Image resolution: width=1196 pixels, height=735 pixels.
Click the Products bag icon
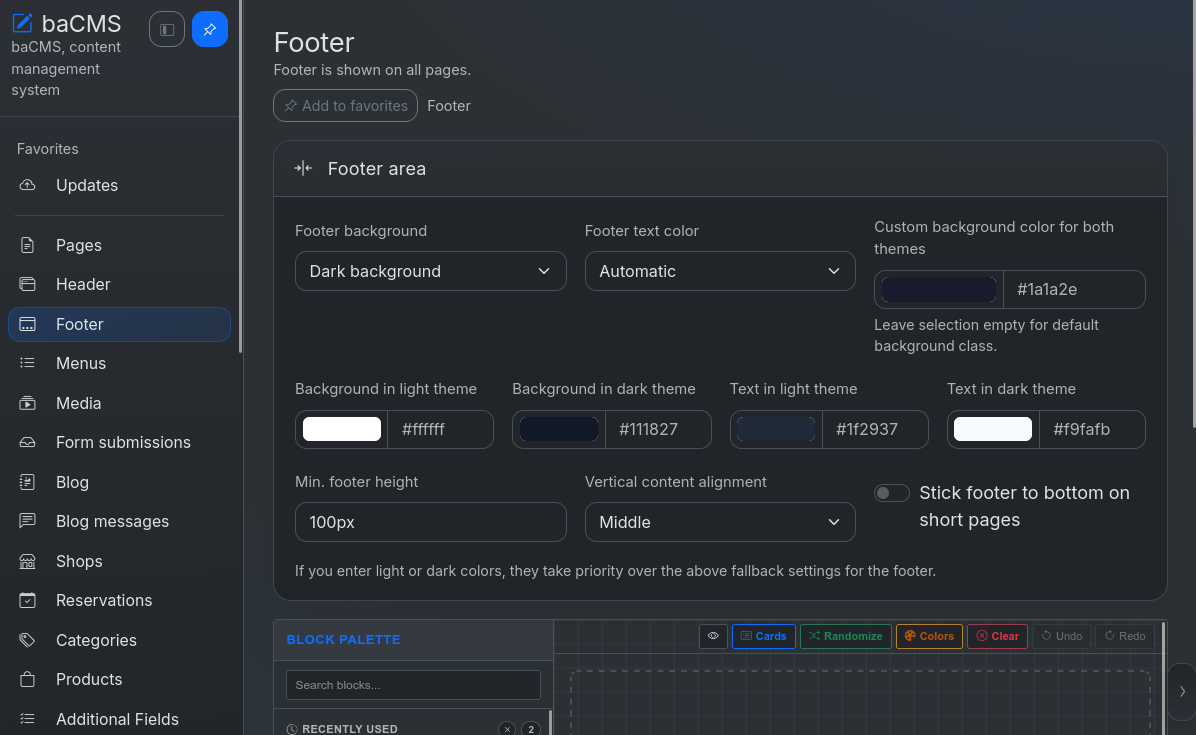pyautogui.click(x=27, y=679)
